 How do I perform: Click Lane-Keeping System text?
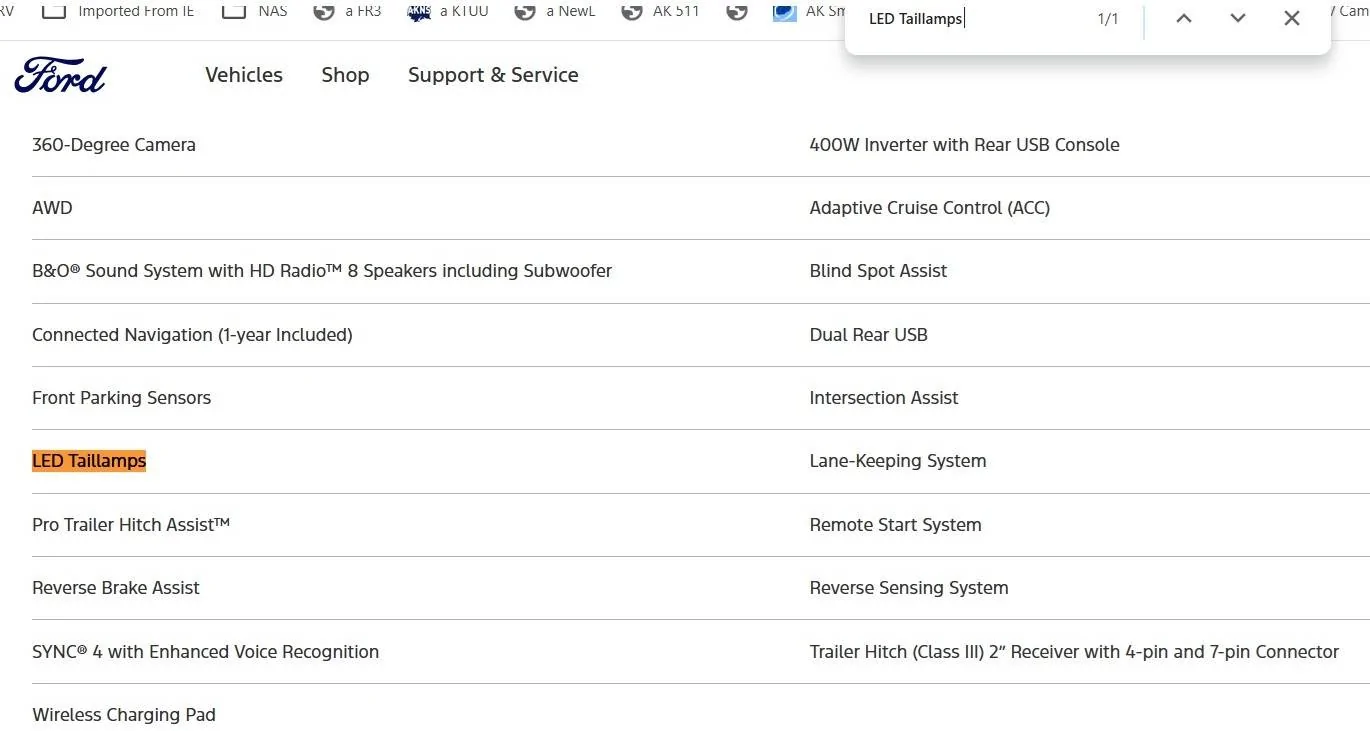[x=898, y=461]
